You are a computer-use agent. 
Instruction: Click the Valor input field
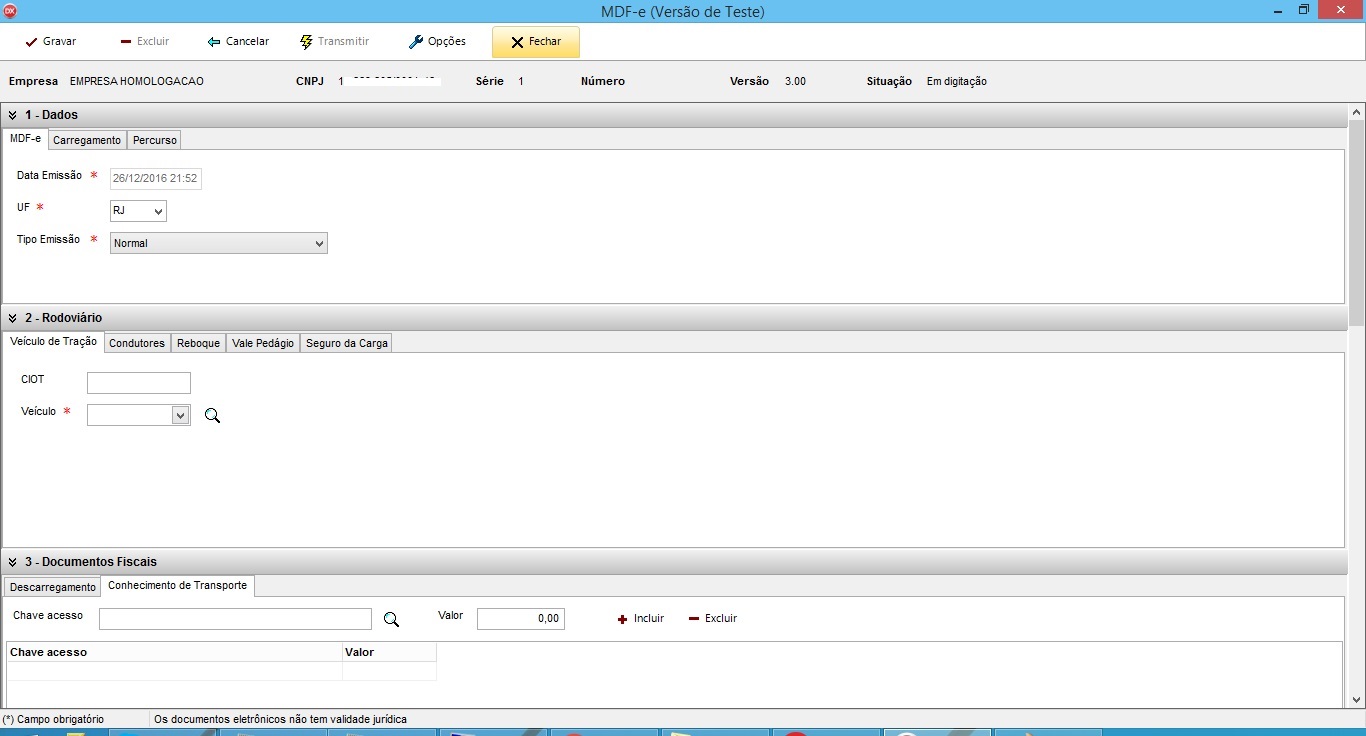[521, 619]
